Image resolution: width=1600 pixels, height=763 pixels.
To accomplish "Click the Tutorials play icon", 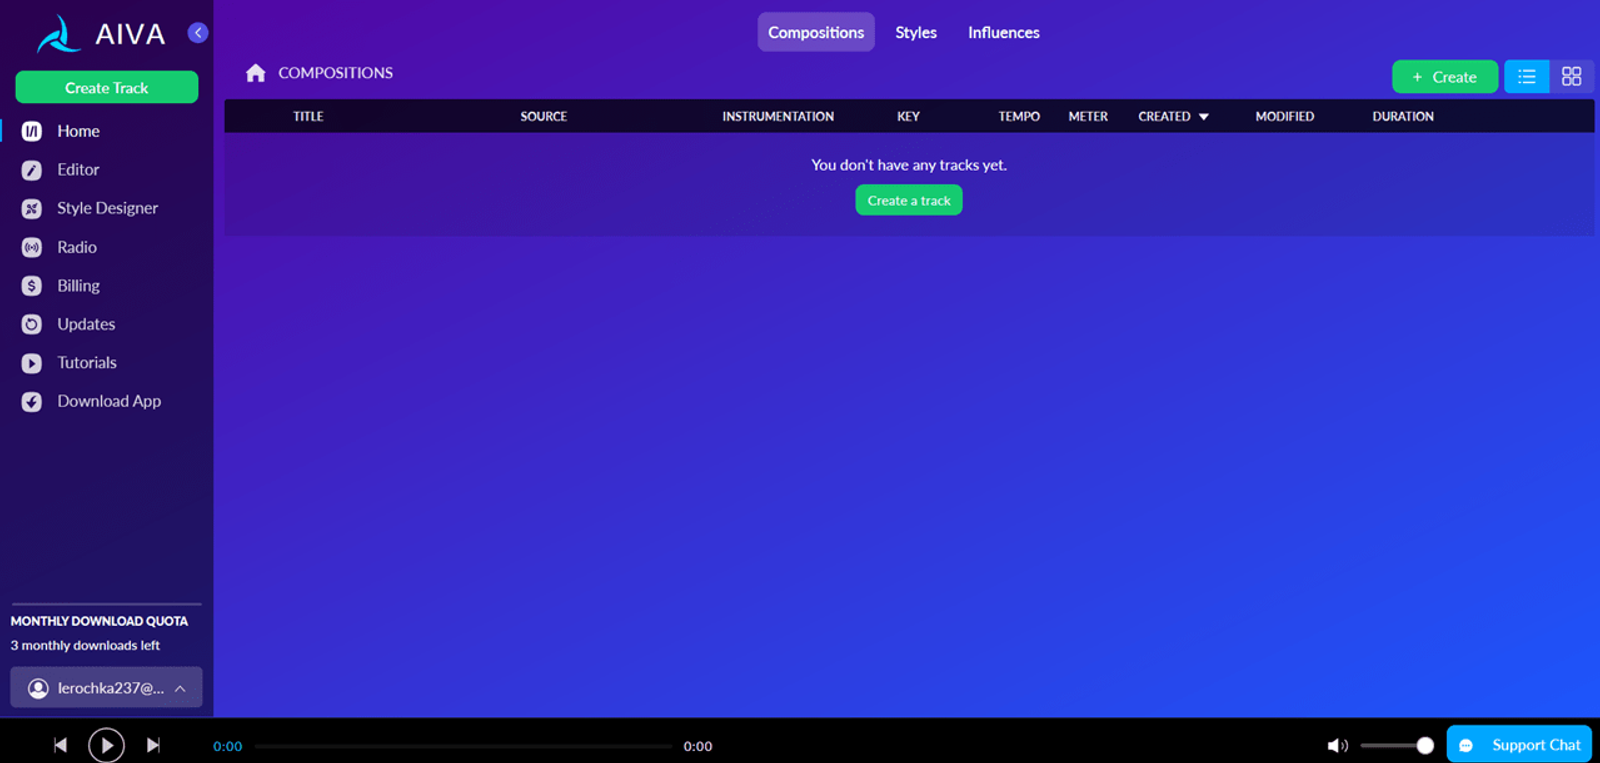I will (32, 363).
